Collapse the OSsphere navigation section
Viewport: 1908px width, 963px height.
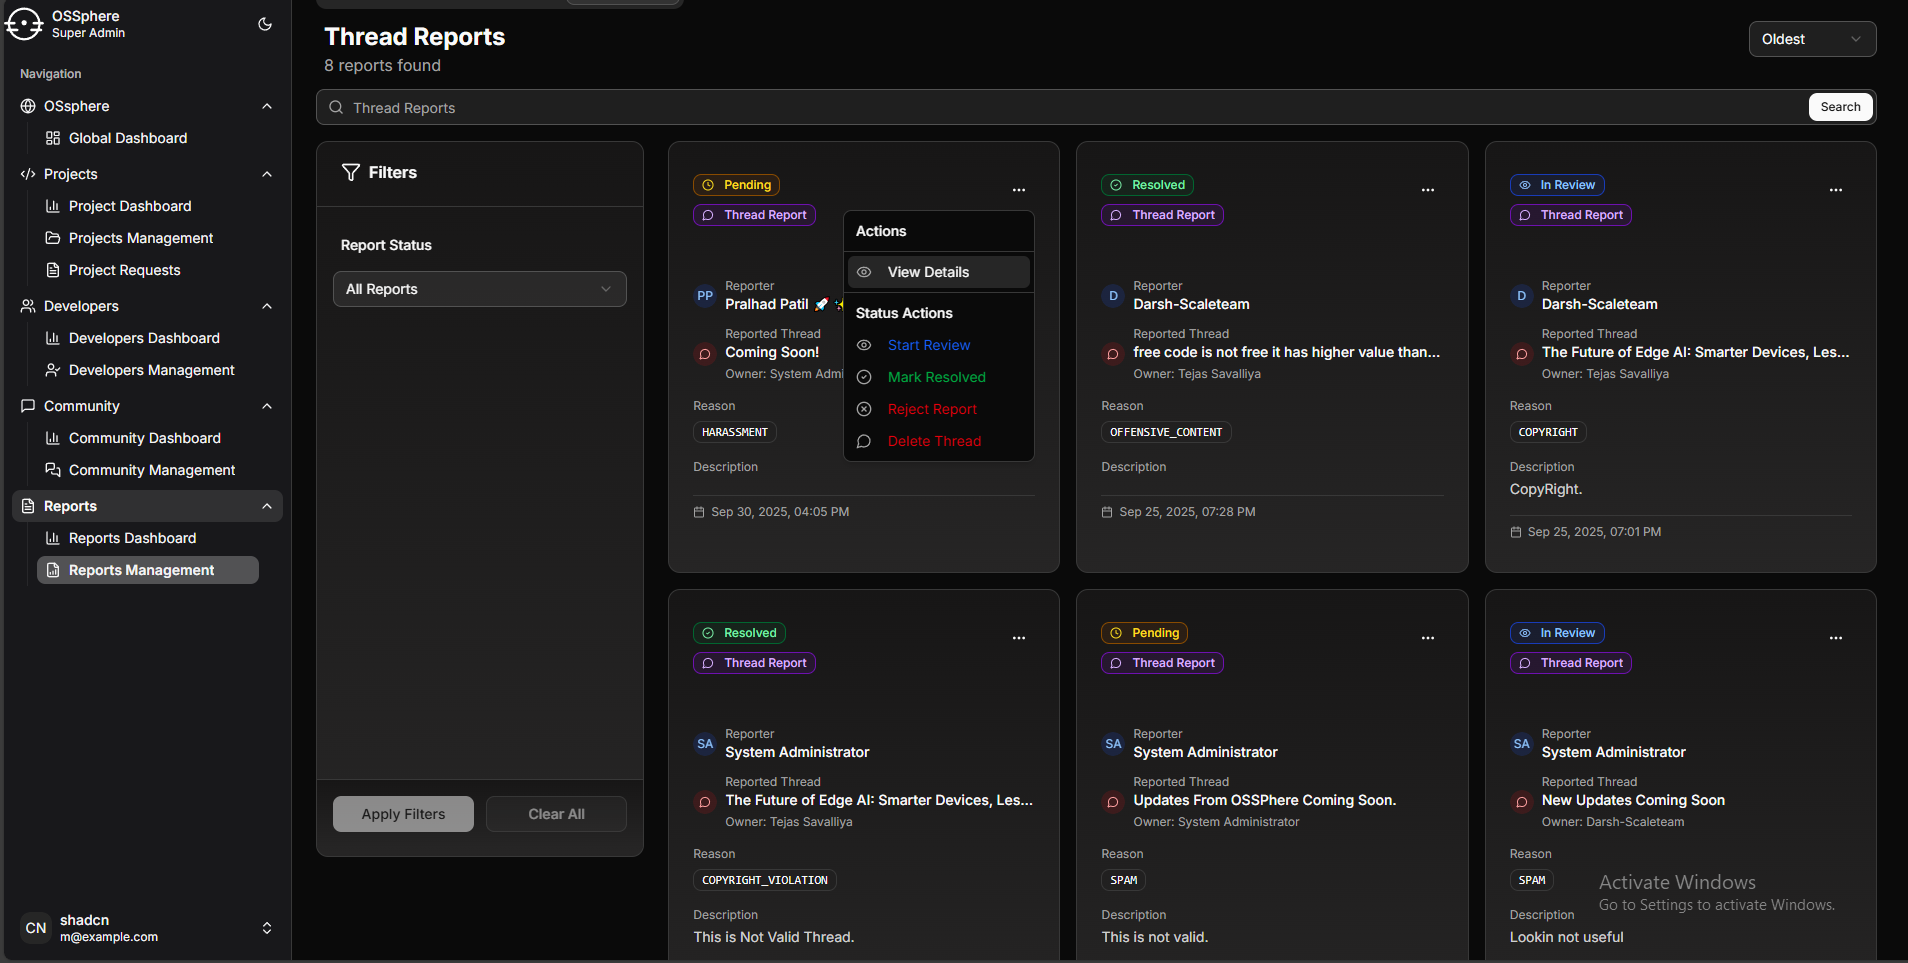(267, 106)
